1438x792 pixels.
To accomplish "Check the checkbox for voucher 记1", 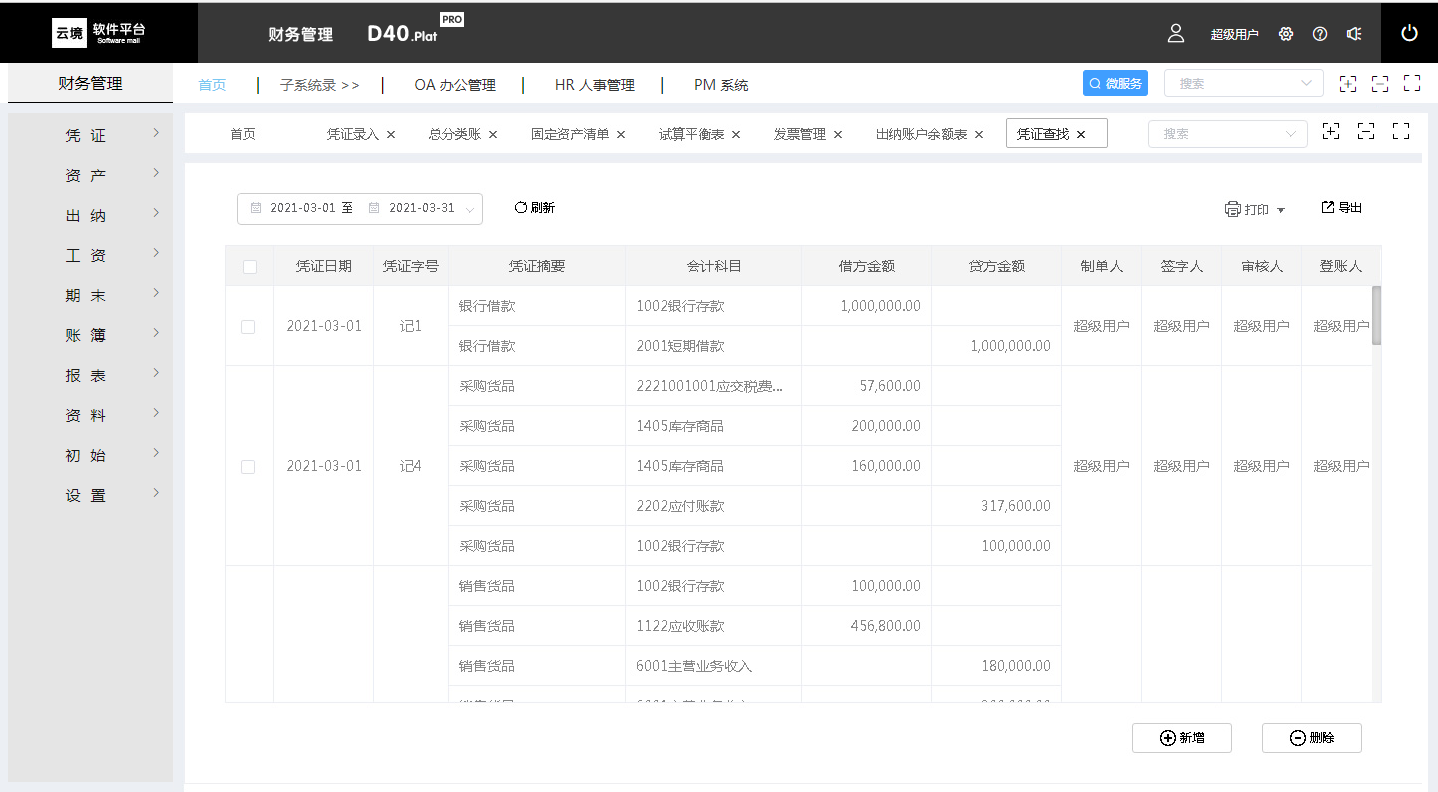I will click(x=248, y=327).
